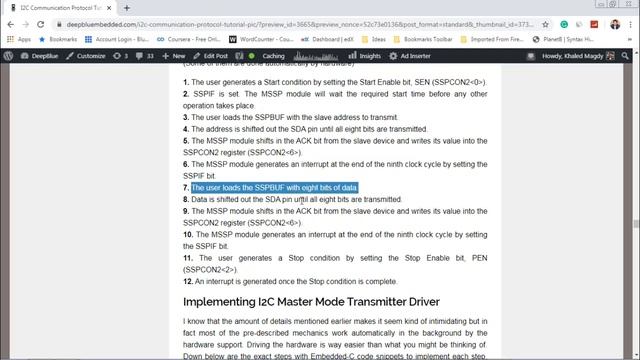This screenshot has width=640, height=360.
Task: Expand the Ideas bookmark folder
Action: point(373,39)
